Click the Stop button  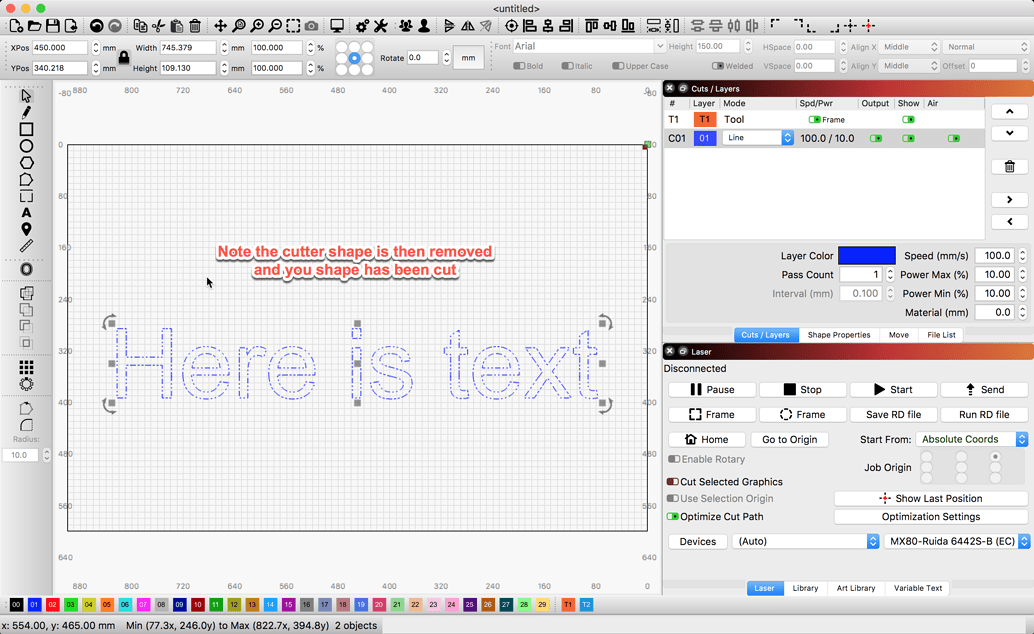[802, 389]
